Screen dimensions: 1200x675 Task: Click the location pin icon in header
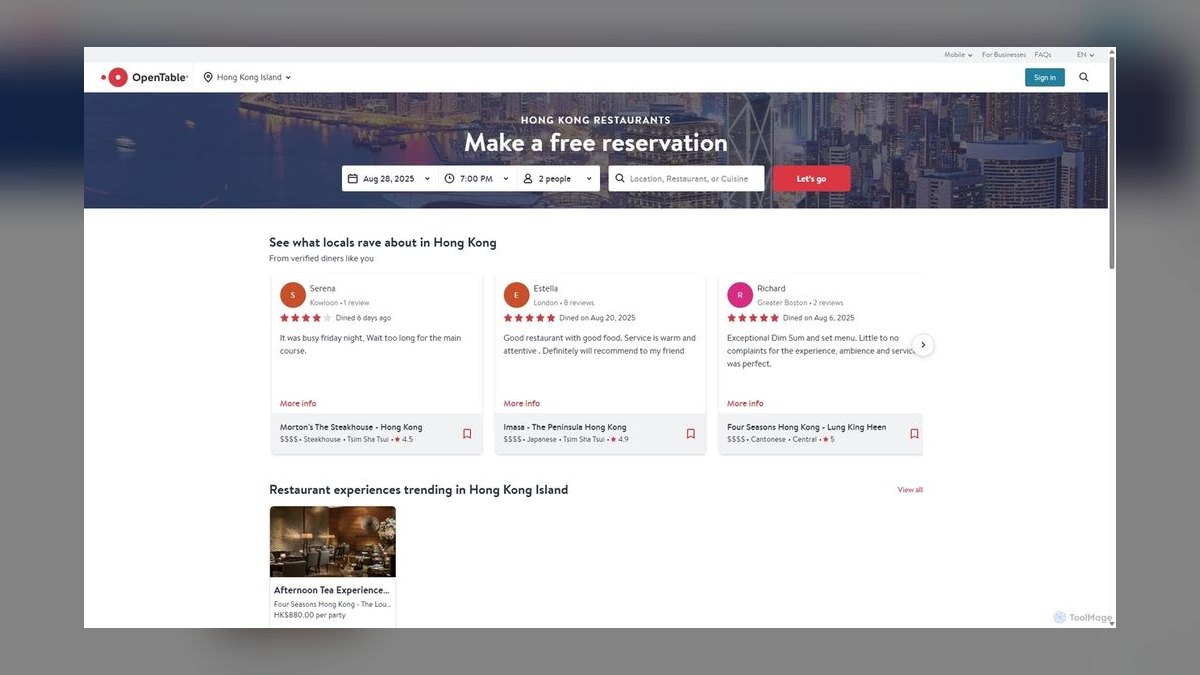(208, 77)
